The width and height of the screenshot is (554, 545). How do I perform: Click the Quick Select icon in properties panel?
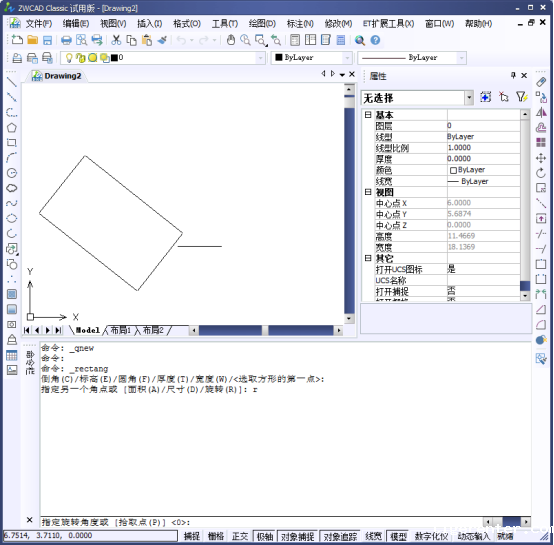[522, 97]
